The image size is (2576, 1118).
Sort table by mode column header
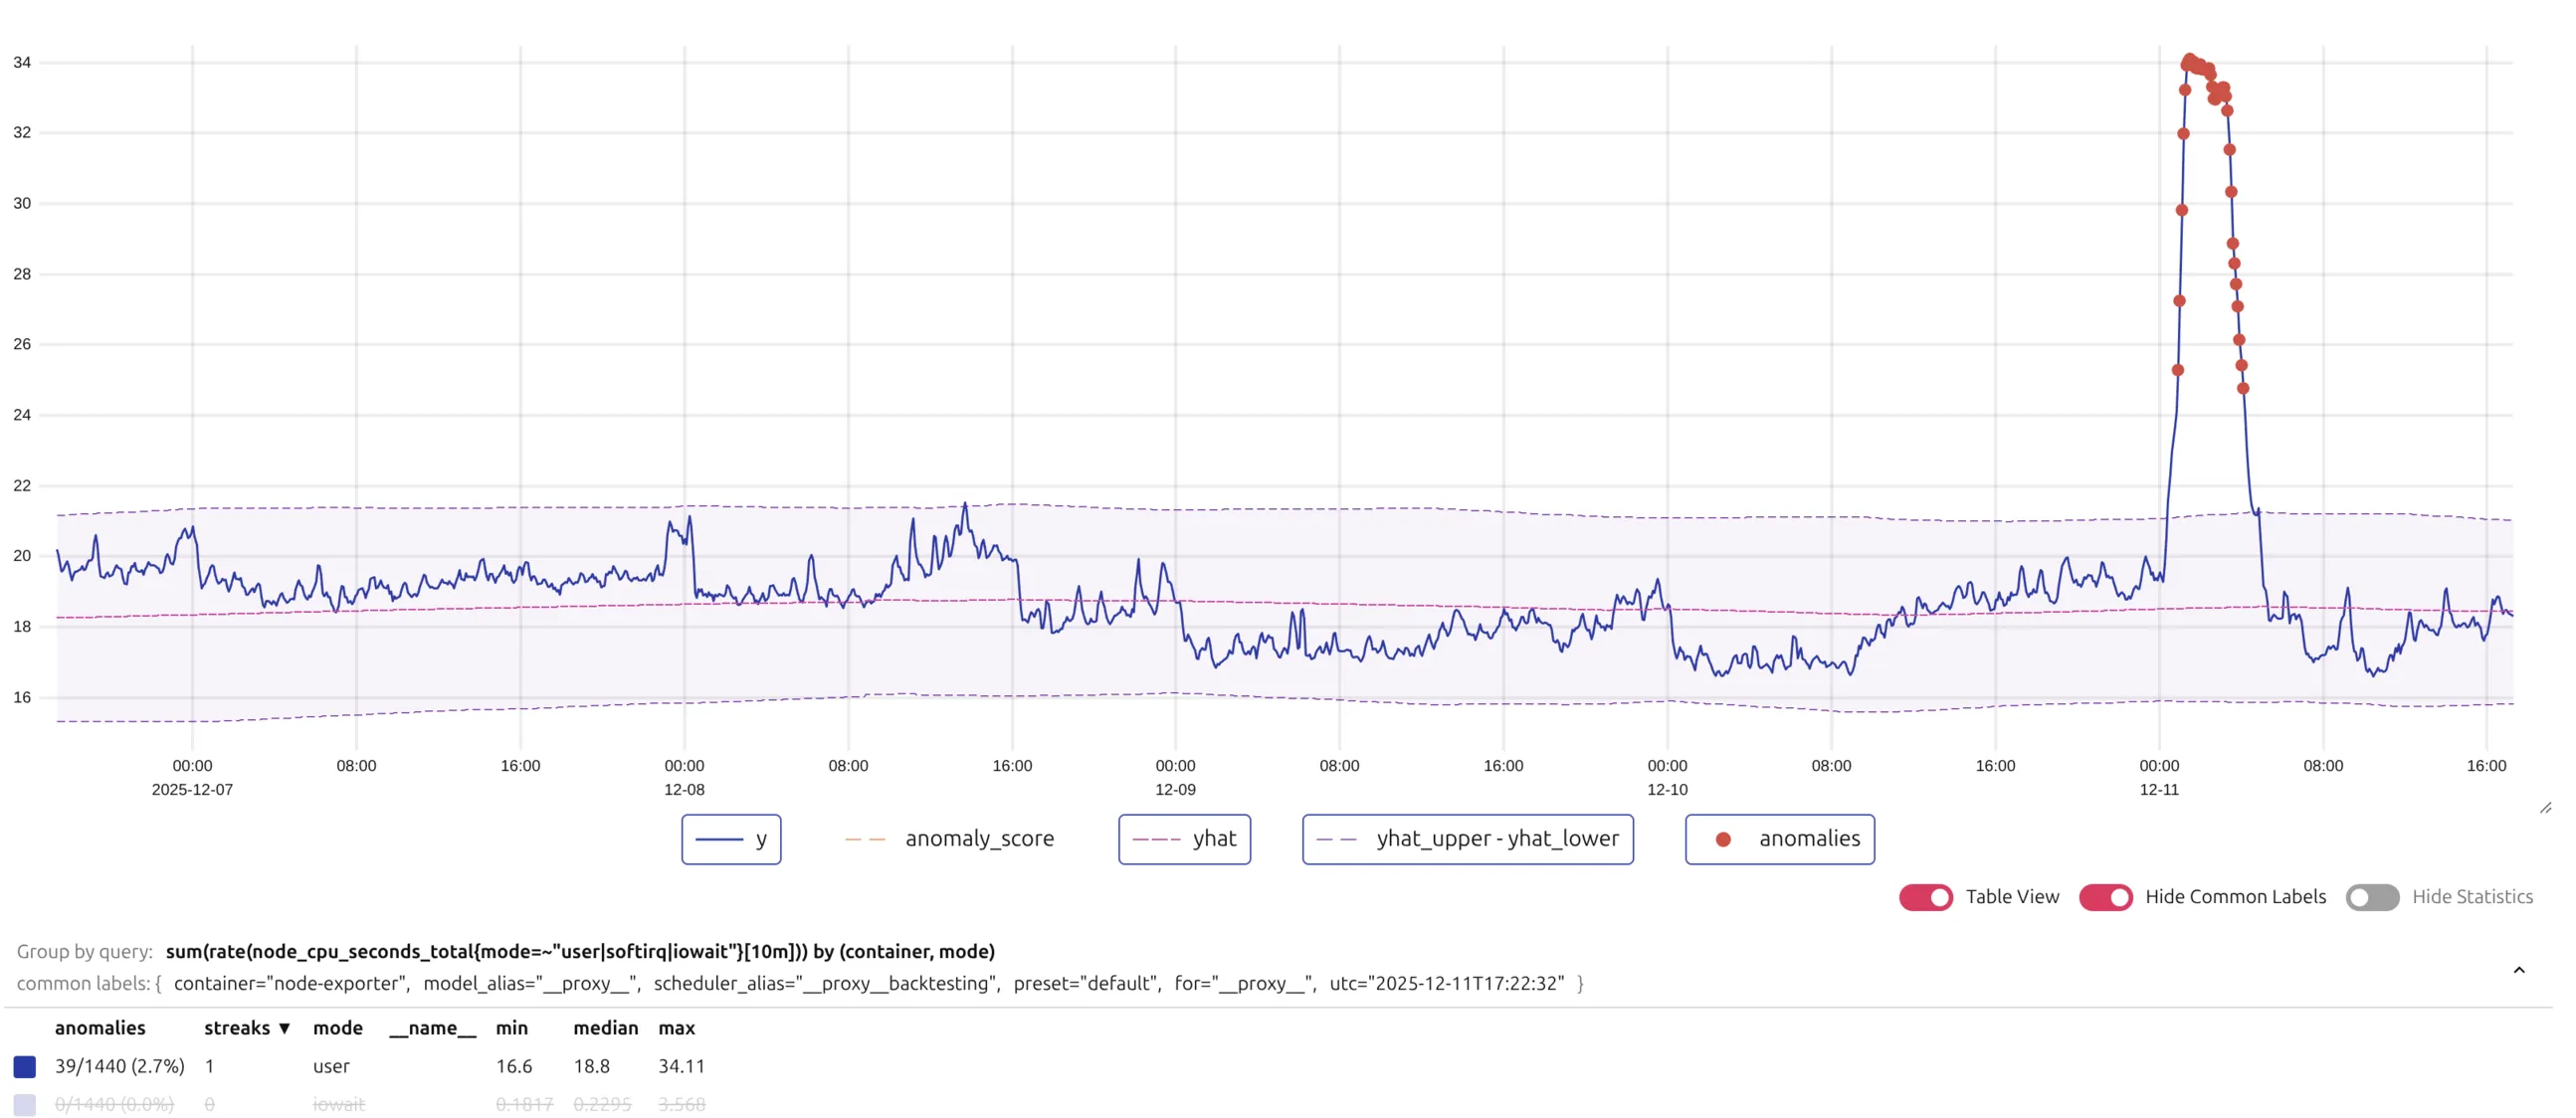point(337,1028)
